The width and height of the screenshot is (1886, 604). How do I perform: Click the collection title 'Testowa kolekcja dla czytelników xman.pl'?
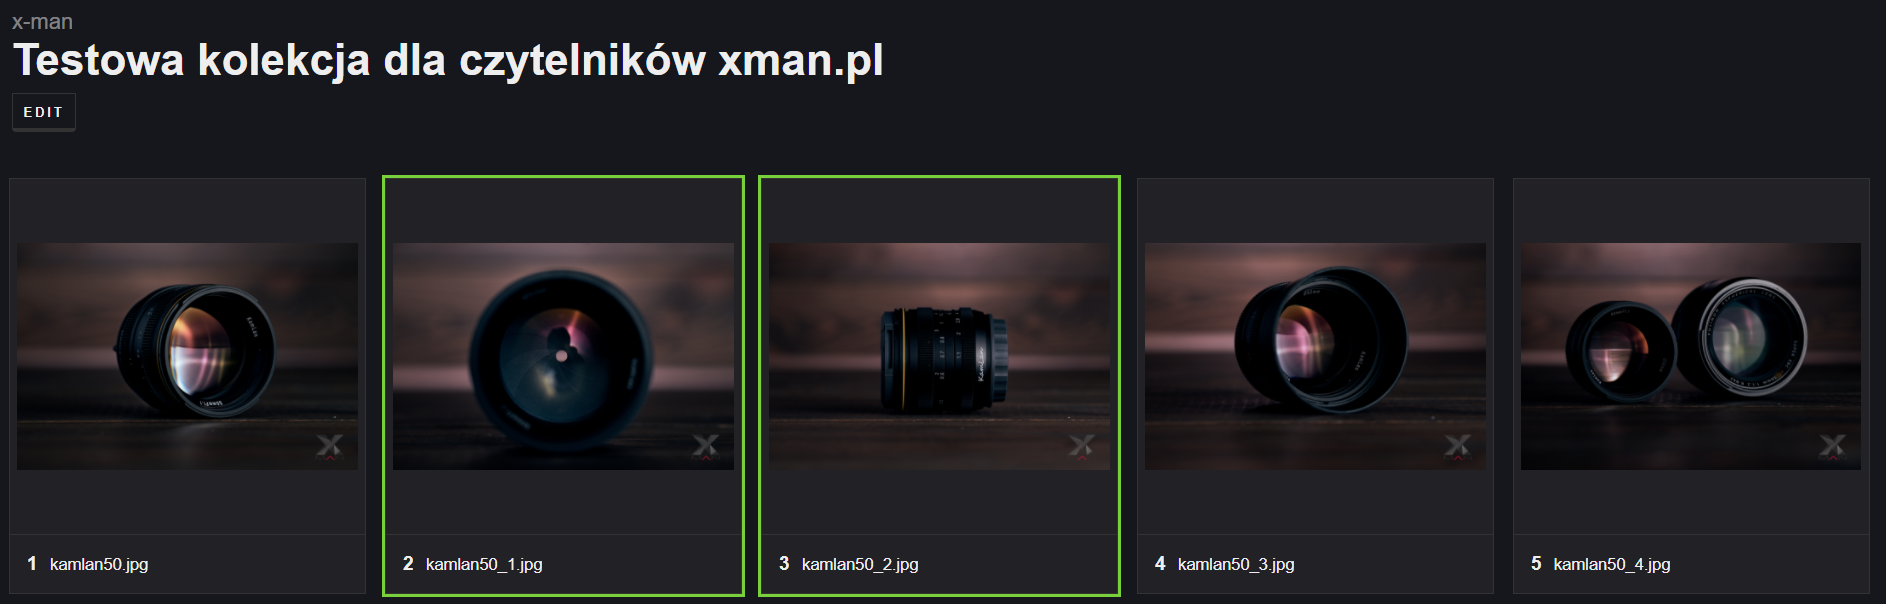click(448, 60)
